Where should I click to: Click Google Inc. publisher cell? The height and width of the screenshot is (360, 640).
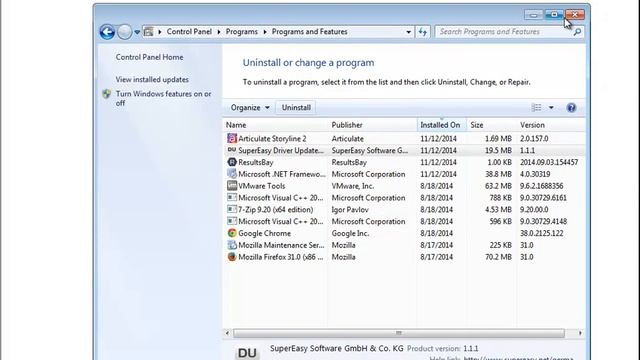pos(350,233)
